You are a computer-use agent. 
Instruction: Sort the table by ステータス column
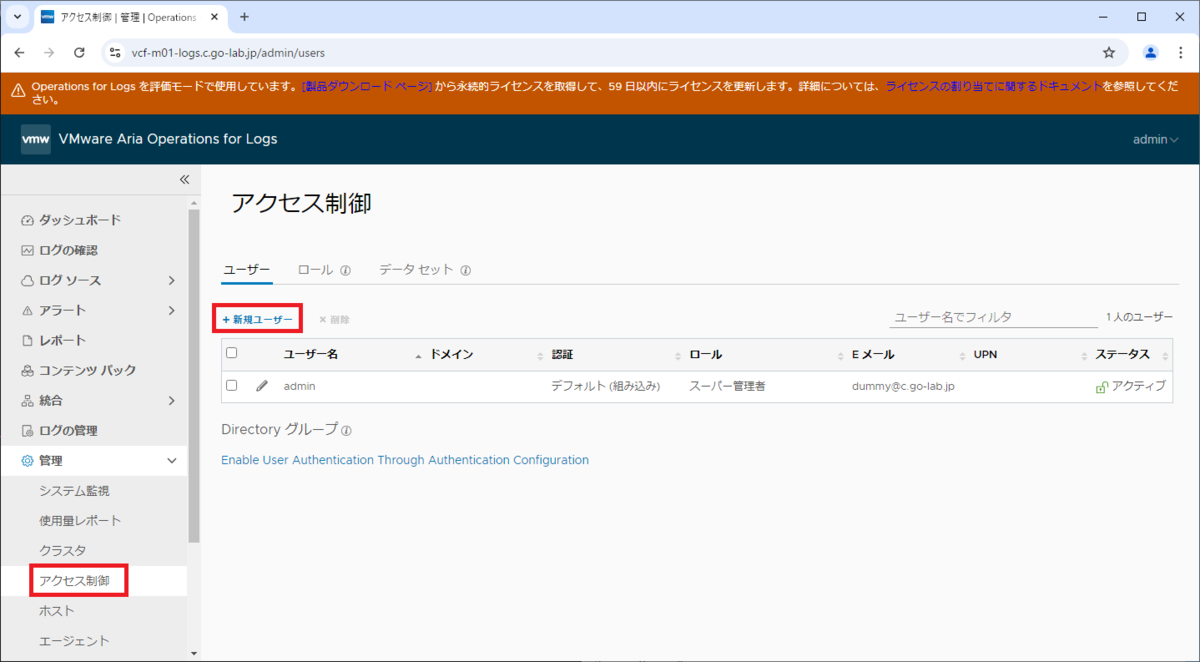point(1122,354)
